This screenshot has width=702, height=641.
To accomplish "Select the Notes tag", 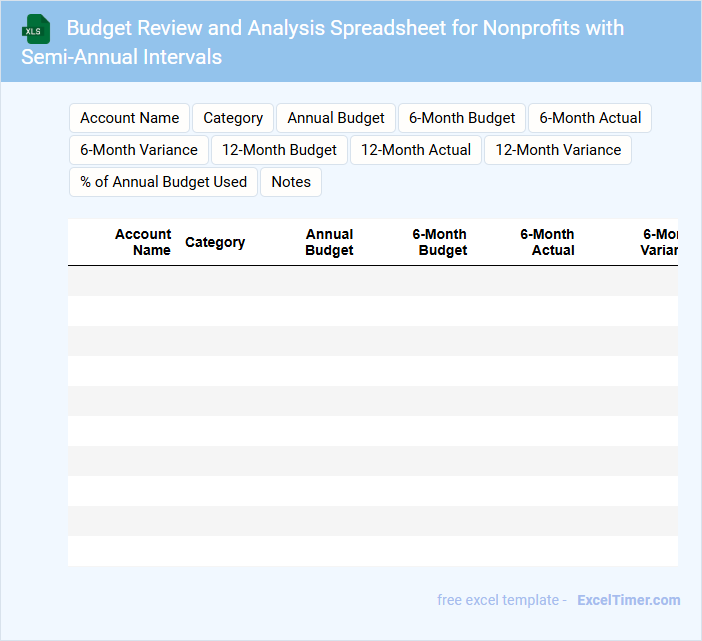I will tap(291, 182).
